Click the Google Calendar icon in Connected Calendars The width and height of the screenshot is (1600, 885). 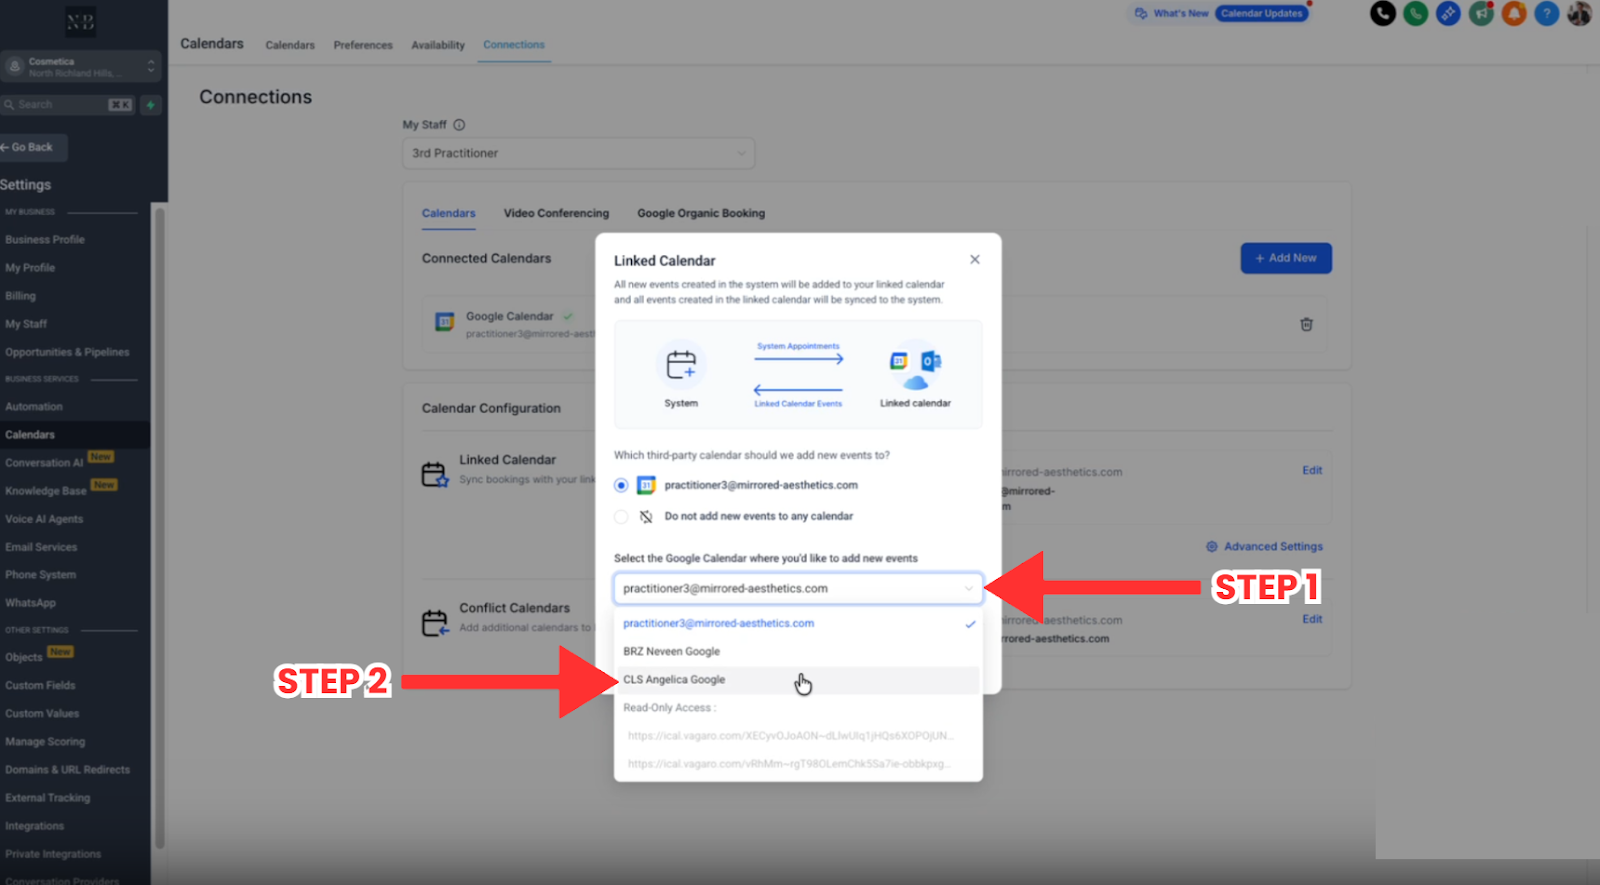(445, 322)
